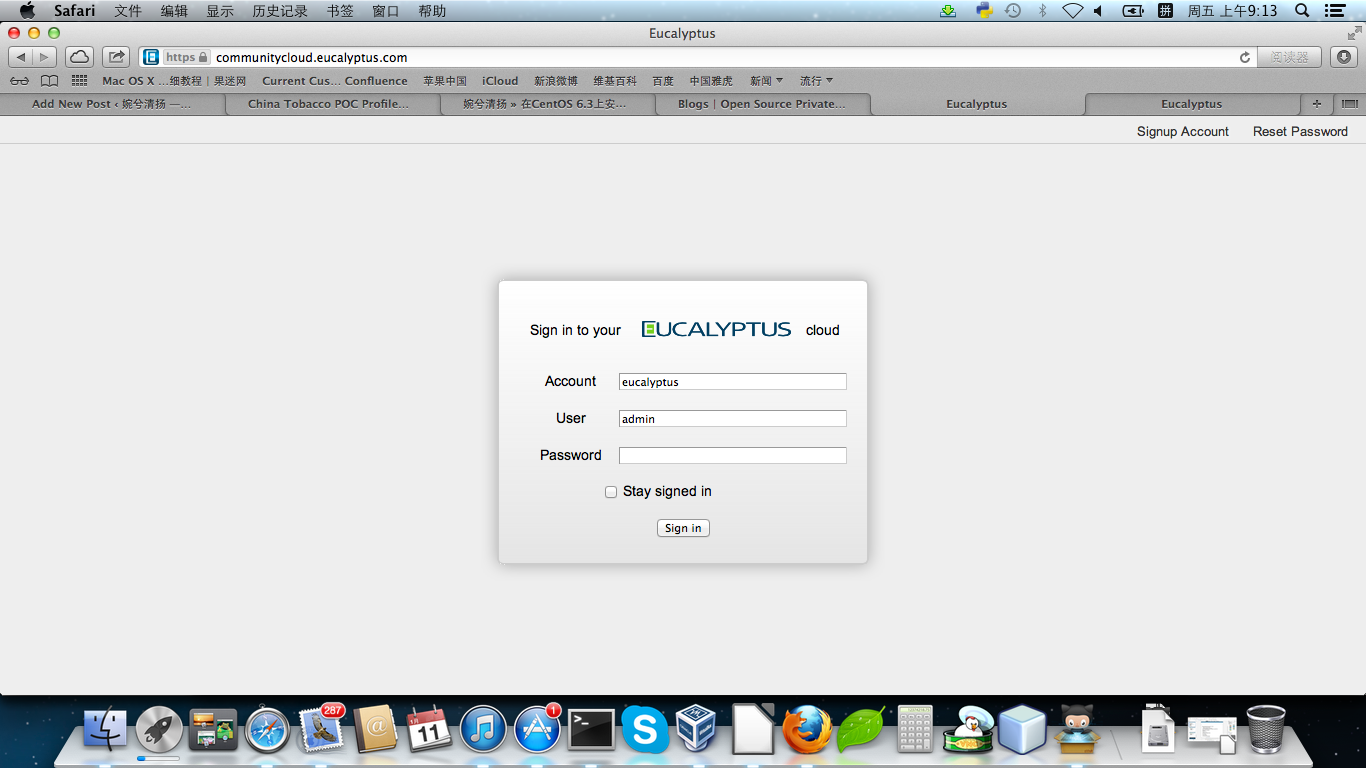1366x768 pixels.
Task: Open the 书签 menu
Action: [340, 11]
